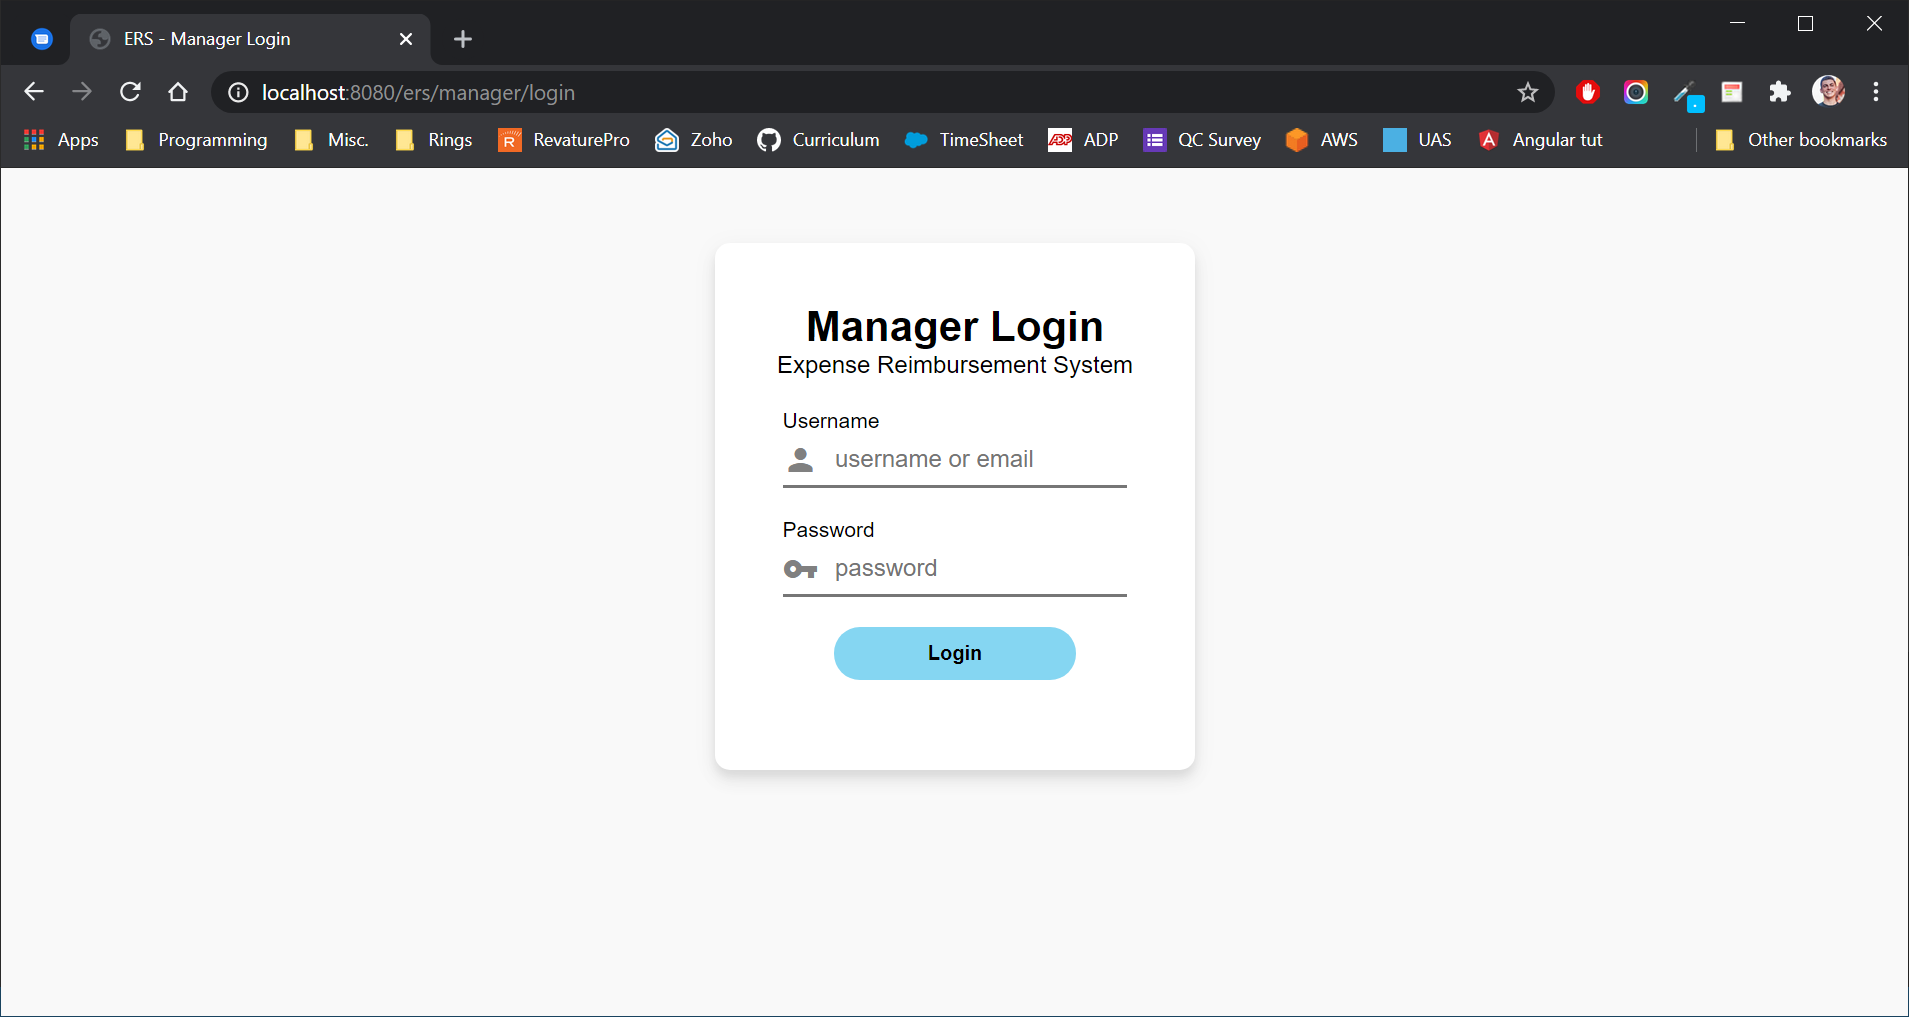1909x1017 pixels.
Task: Open the TimeSheet bookmark
Action: 964,140
